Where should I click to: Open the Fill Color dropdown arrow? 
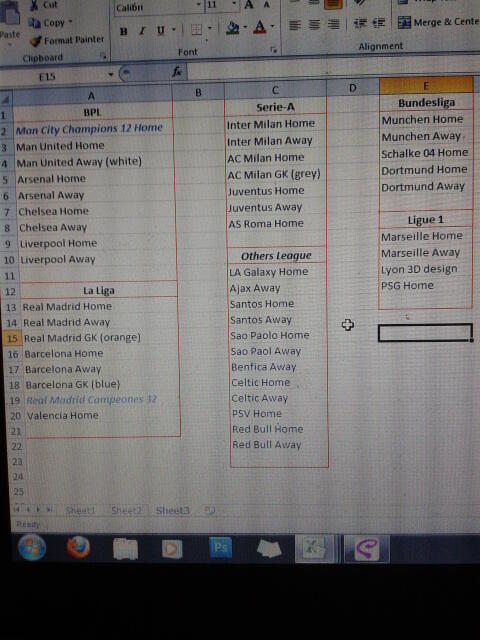[x=245, y=27]
